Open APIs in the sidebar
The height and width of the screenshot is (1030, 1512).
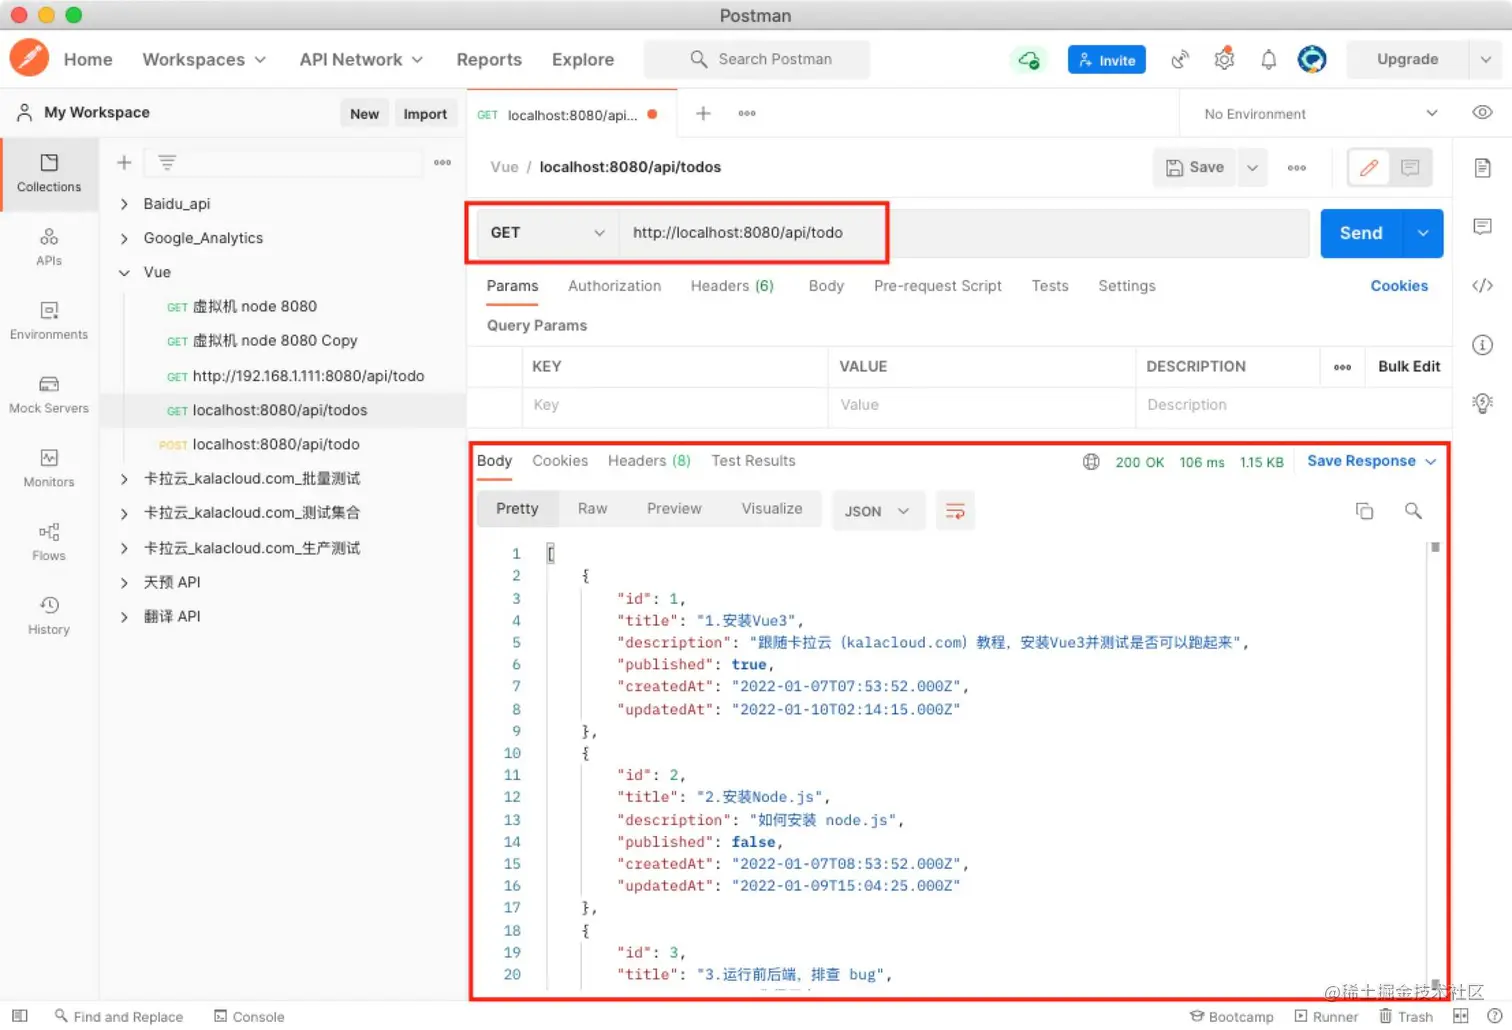point(49,247)
